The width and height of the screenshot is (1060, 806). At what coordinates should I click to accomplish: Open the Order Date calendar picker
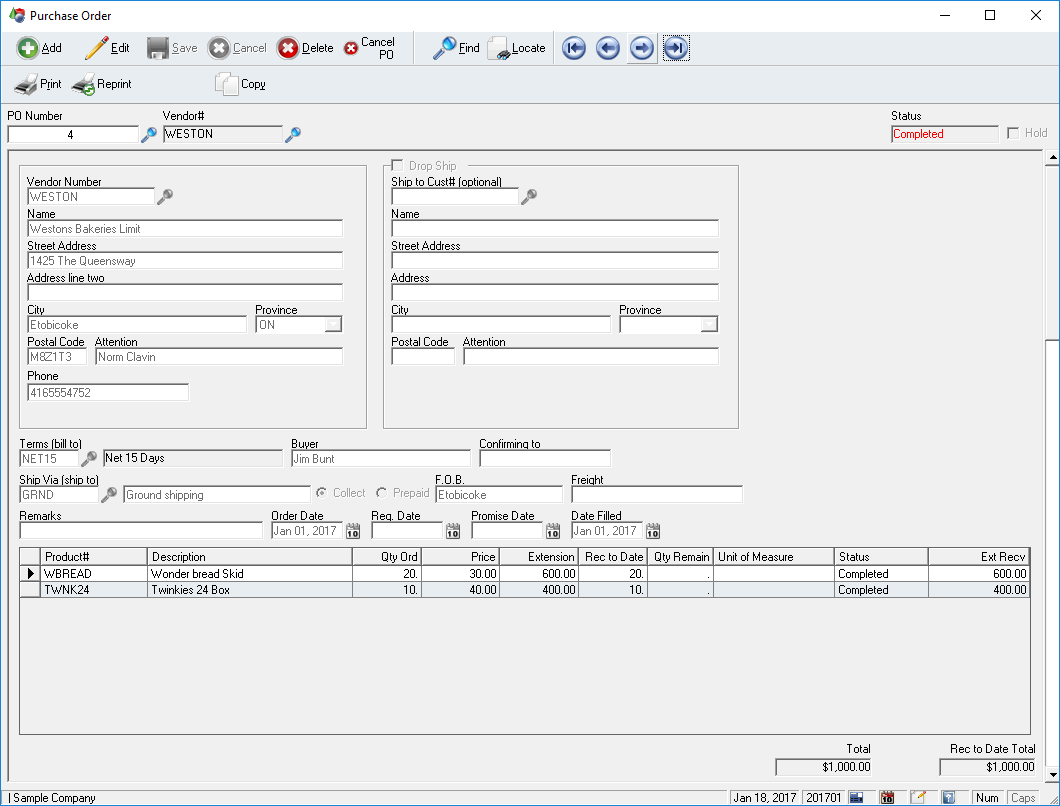[353, 532]
